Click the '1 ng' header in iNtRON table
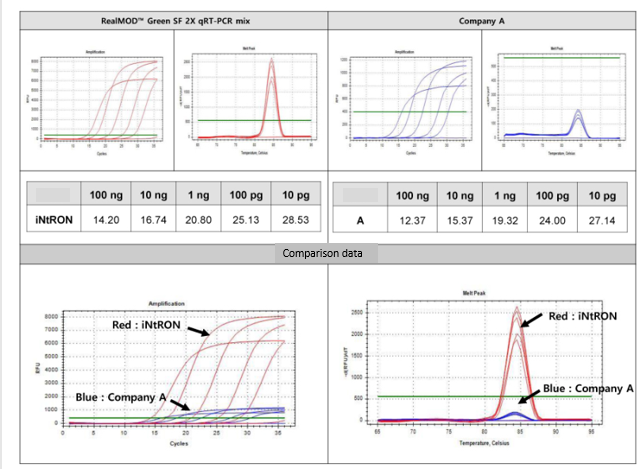 [198, 195]
